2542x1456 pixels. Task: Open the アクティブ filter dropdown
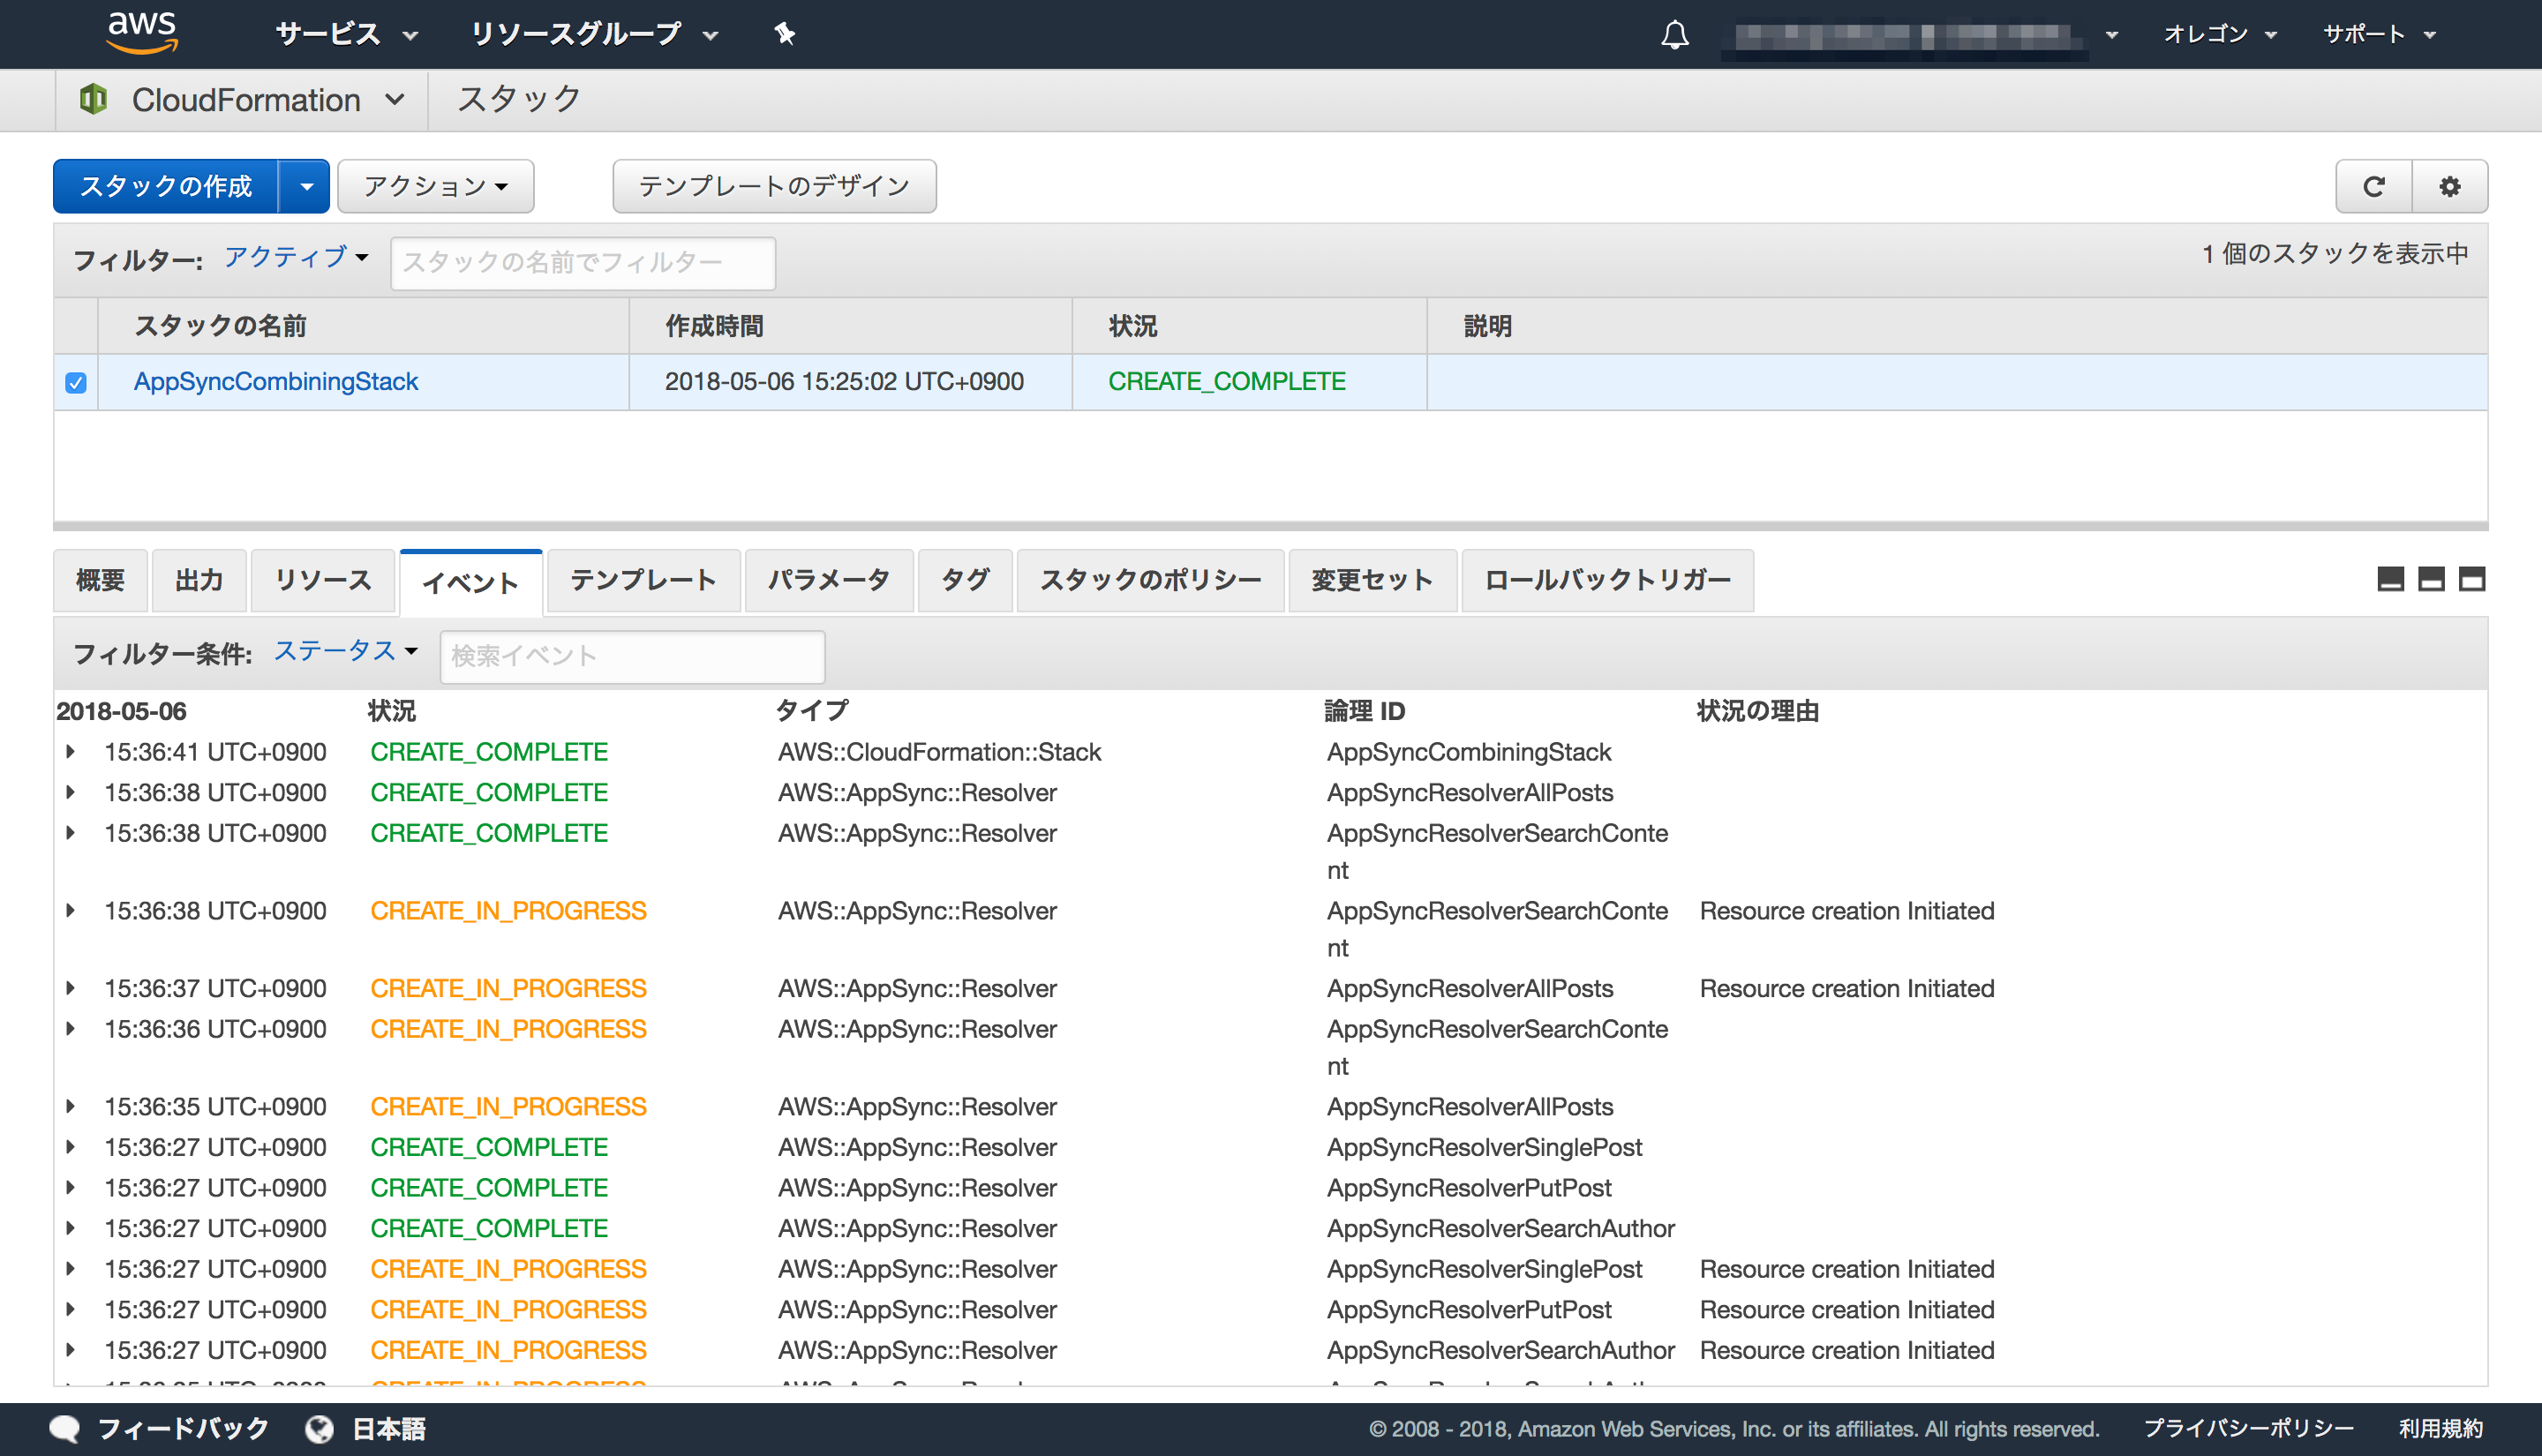[296, 257]
